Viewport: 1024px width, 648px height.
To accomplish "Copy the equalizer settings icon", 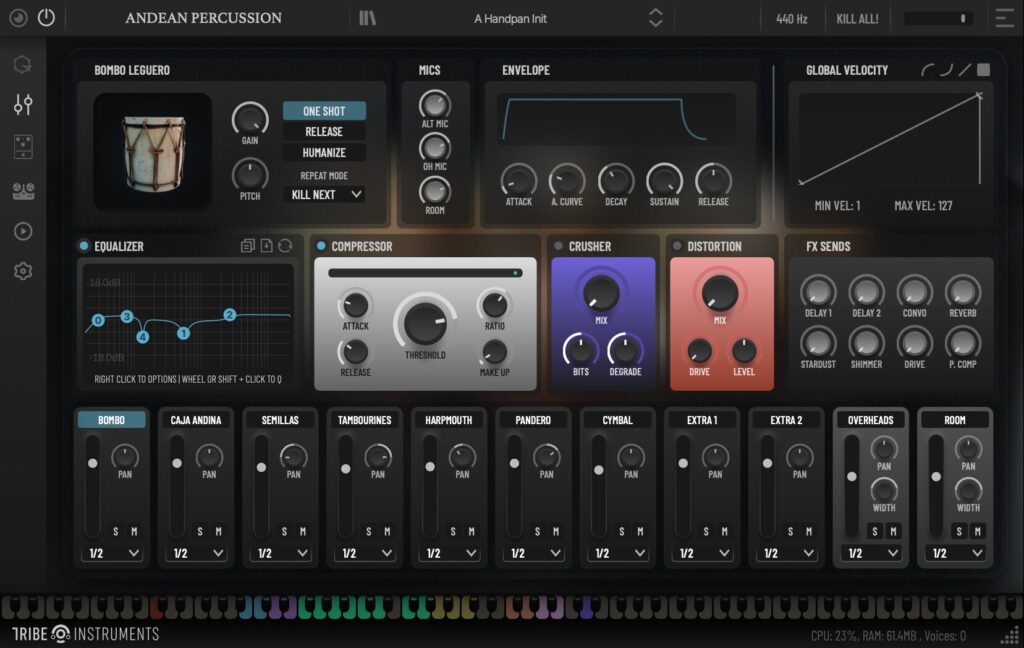I will (248, 246).
